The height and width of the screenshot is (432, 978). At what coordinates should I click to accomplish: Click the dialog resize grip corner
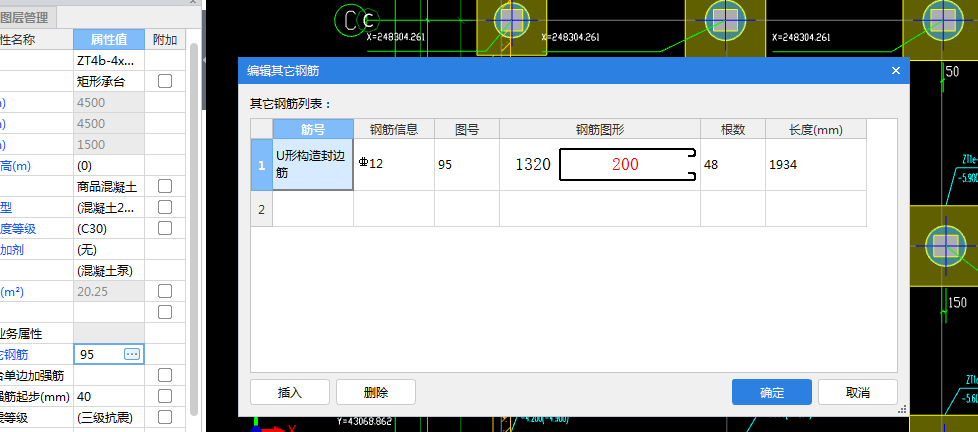tap(902, 409)
